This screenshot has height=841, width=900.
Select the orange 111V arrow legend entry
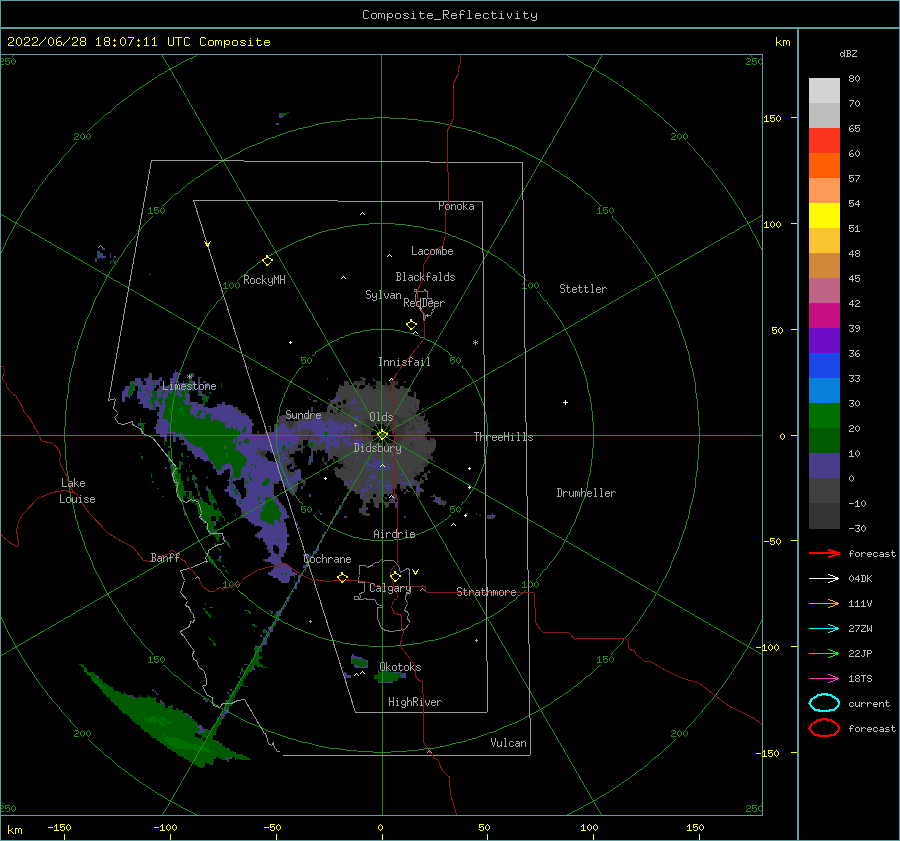coord(824,603)
